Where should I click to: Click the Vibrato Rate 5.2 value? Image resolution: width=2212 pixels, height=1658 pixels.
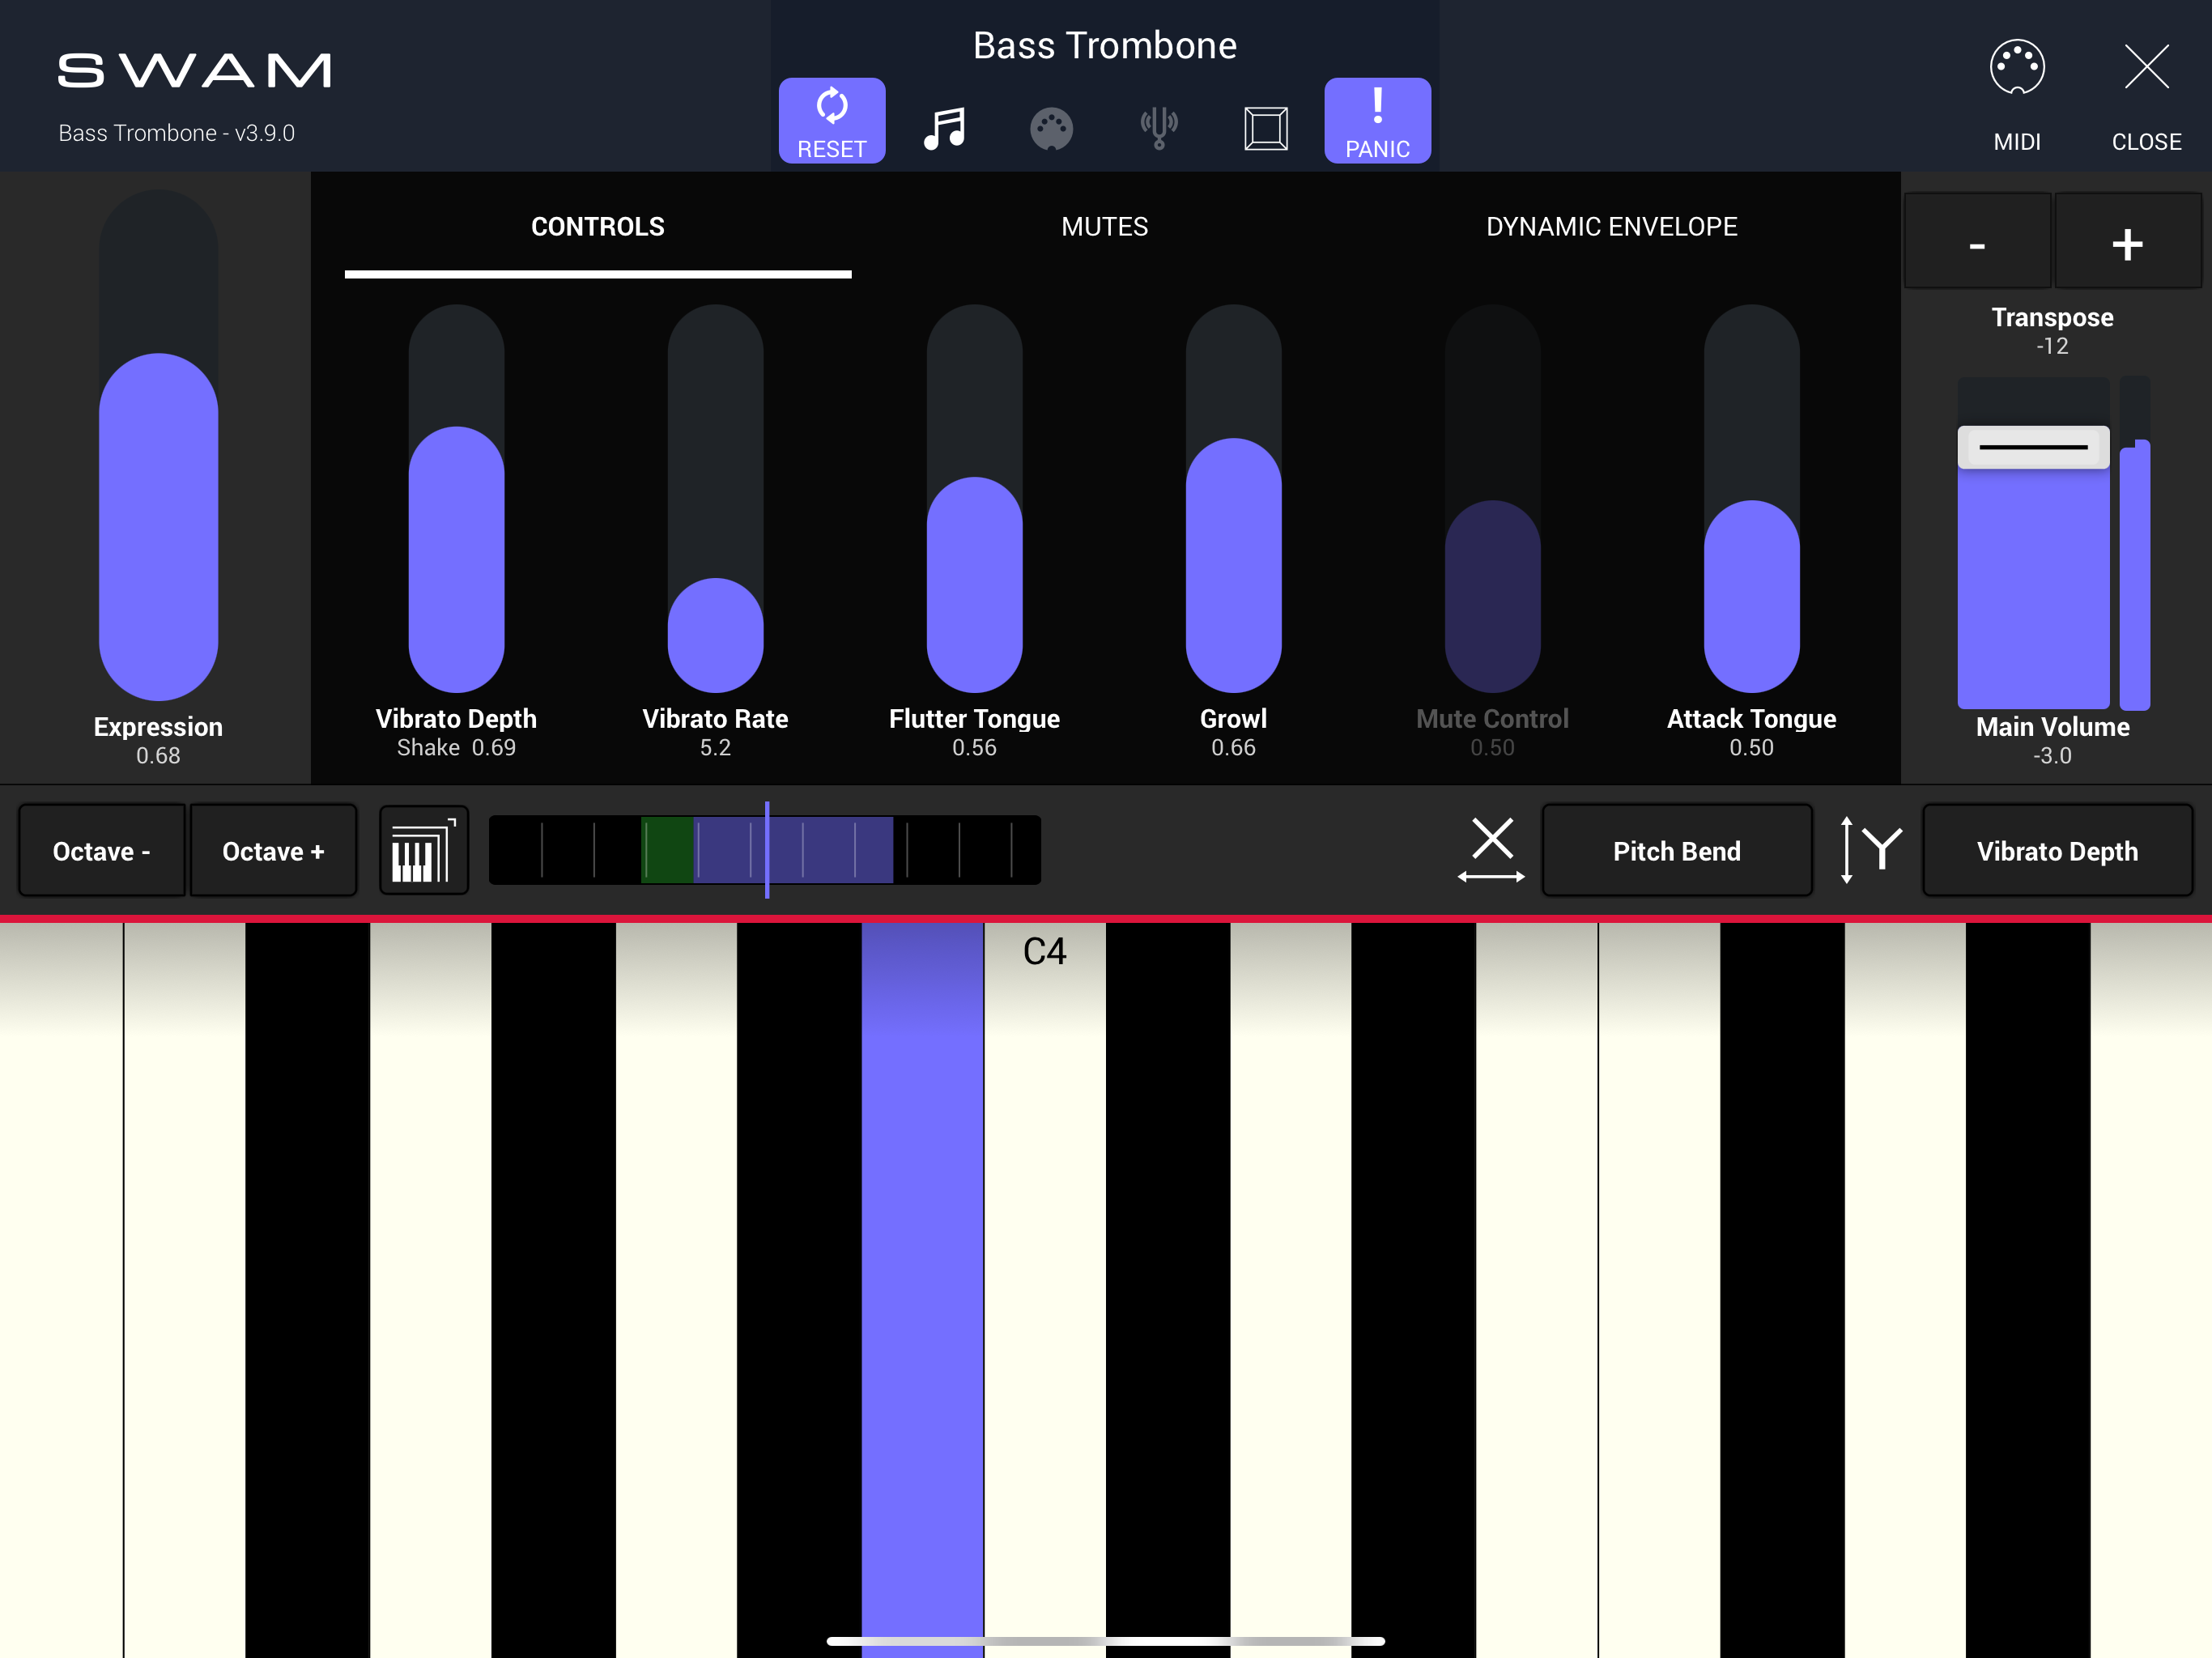pos(715,748)
